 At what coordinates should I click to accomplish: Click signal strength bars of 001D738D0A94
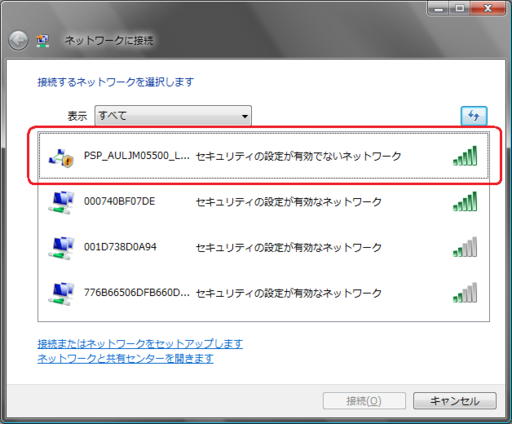tap(465, 247)
